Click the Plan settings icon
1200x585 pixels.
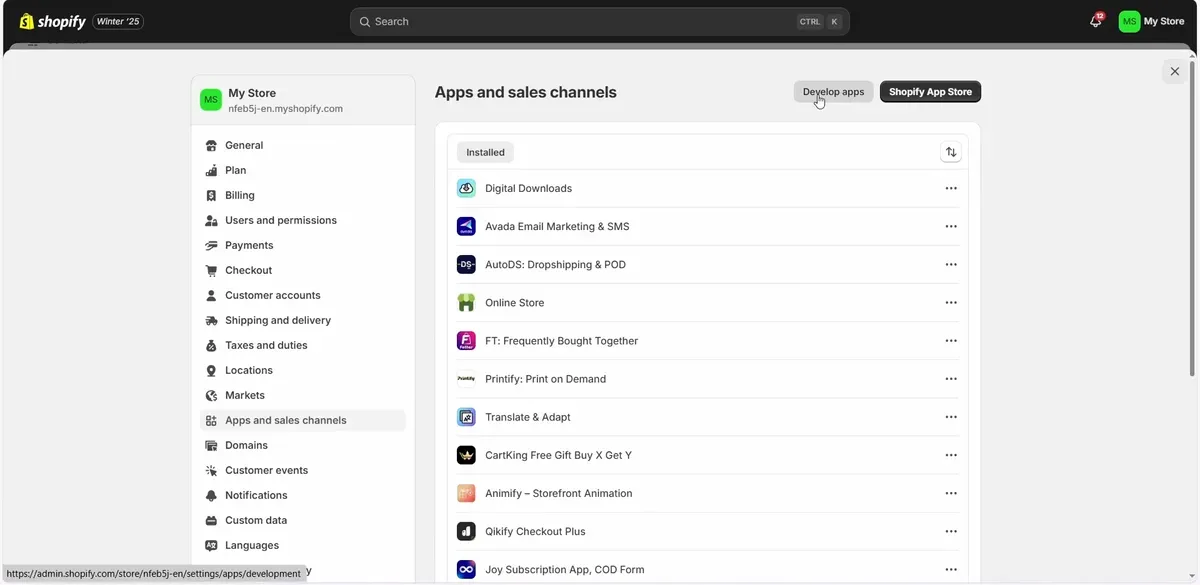point(211,170)
